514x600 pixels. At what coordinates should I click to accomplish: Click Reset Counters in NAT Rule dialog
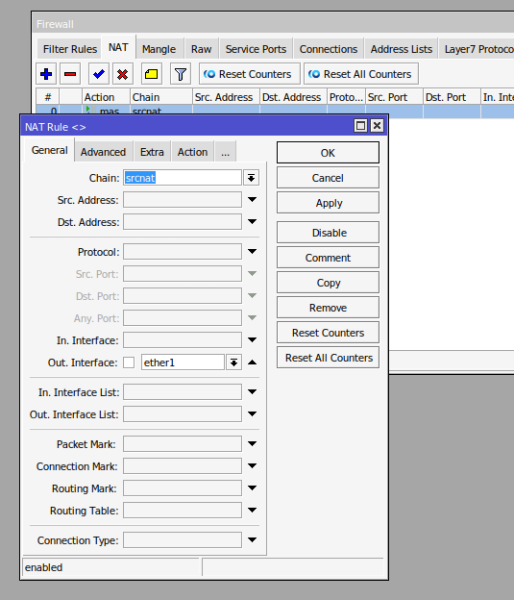[x=328, y=333]
